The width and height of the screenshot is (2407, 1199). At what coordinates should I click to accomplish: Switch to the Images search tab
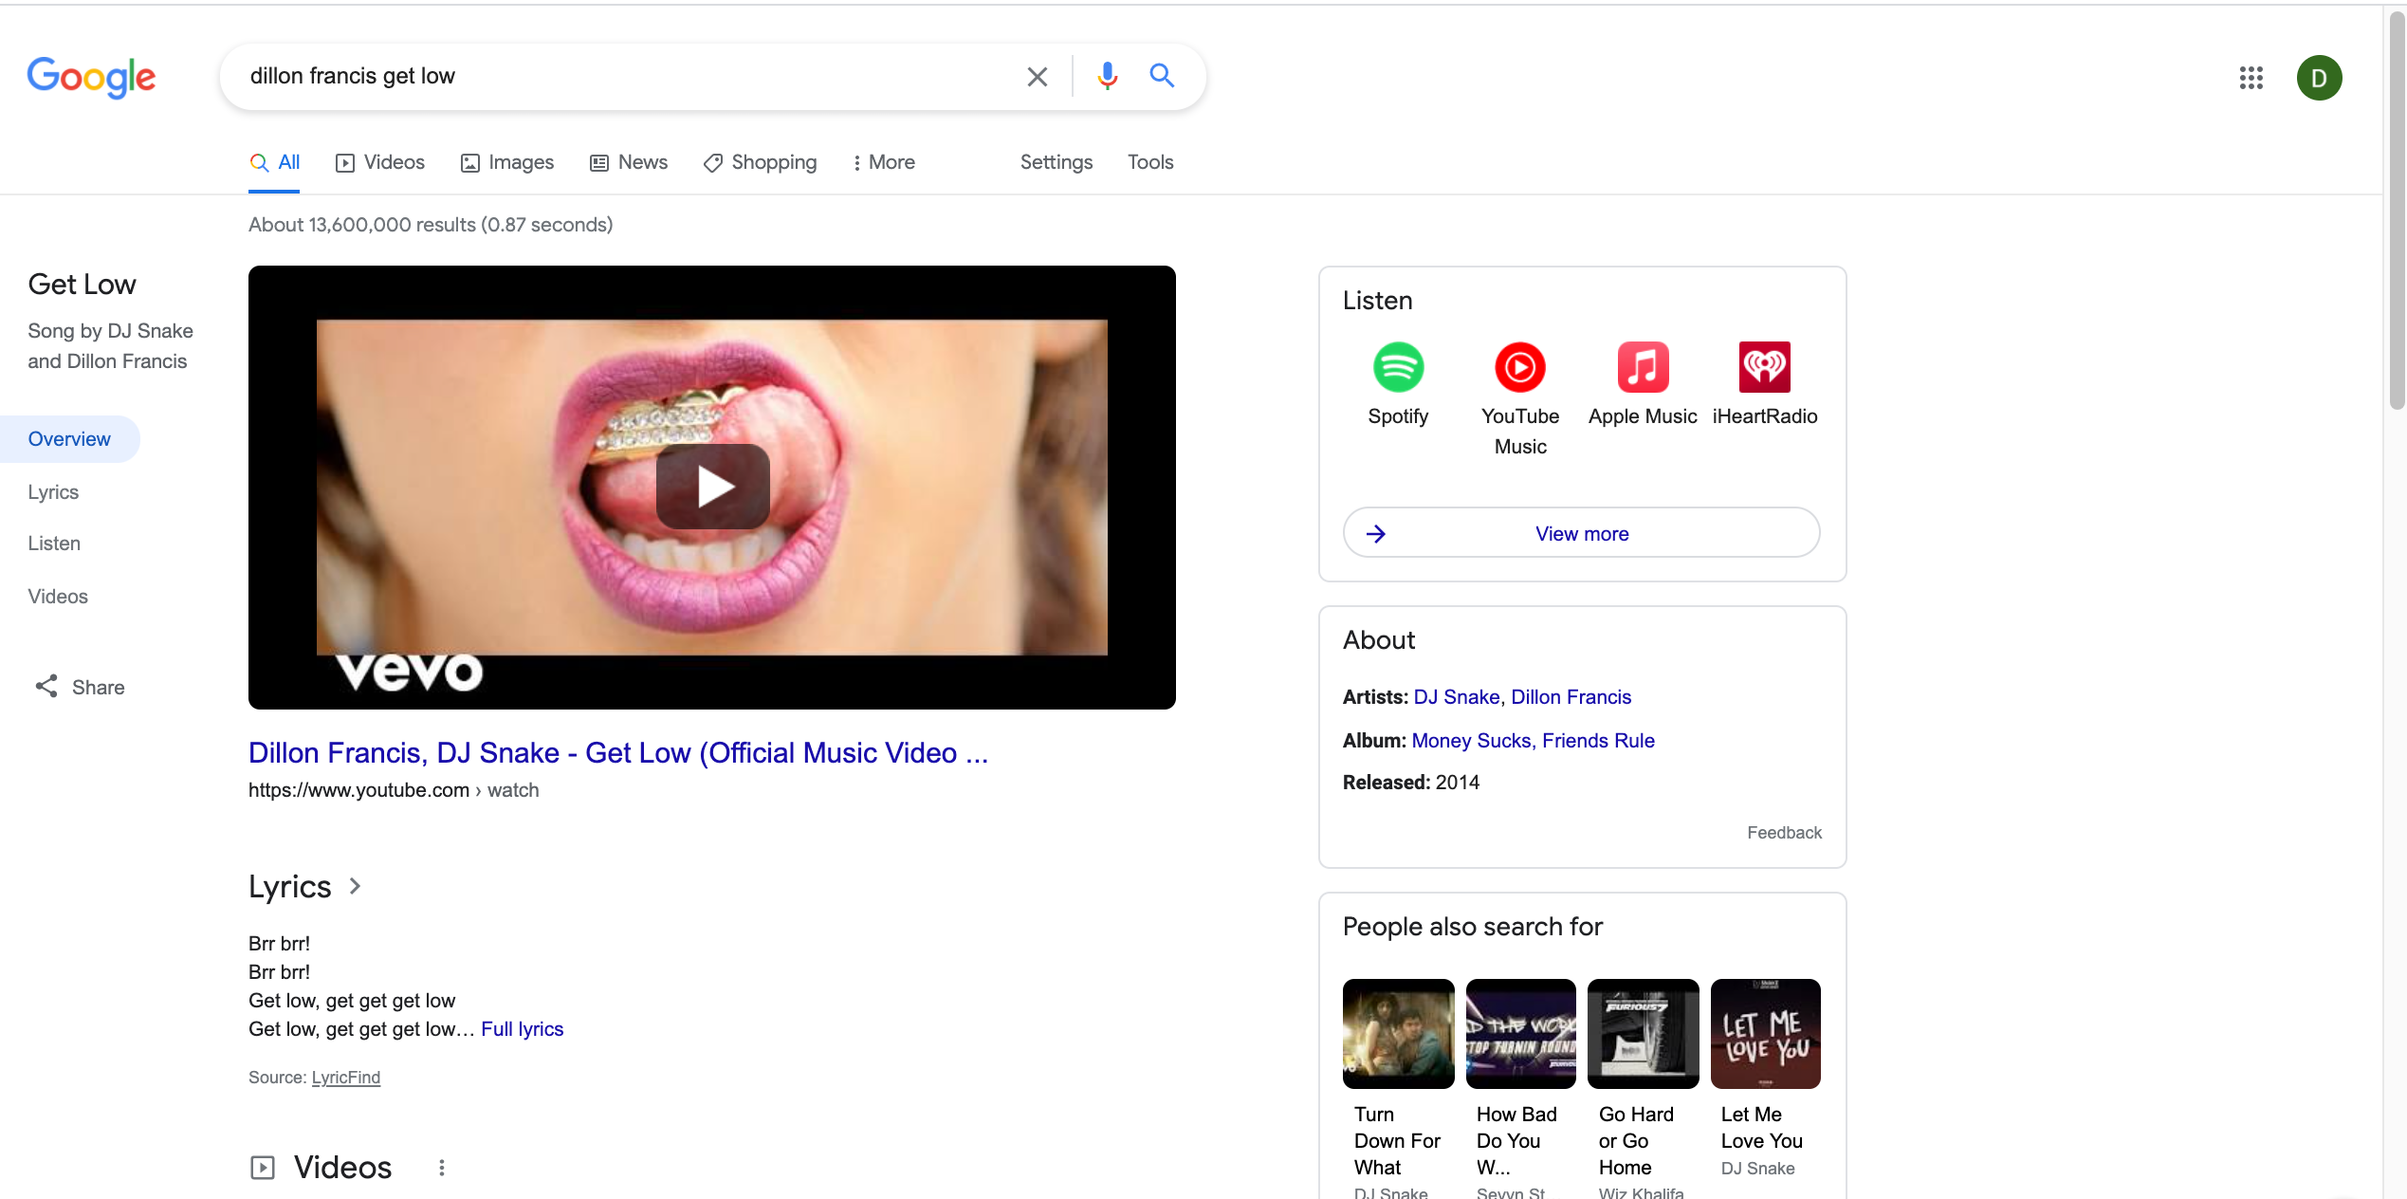point(507,162)
